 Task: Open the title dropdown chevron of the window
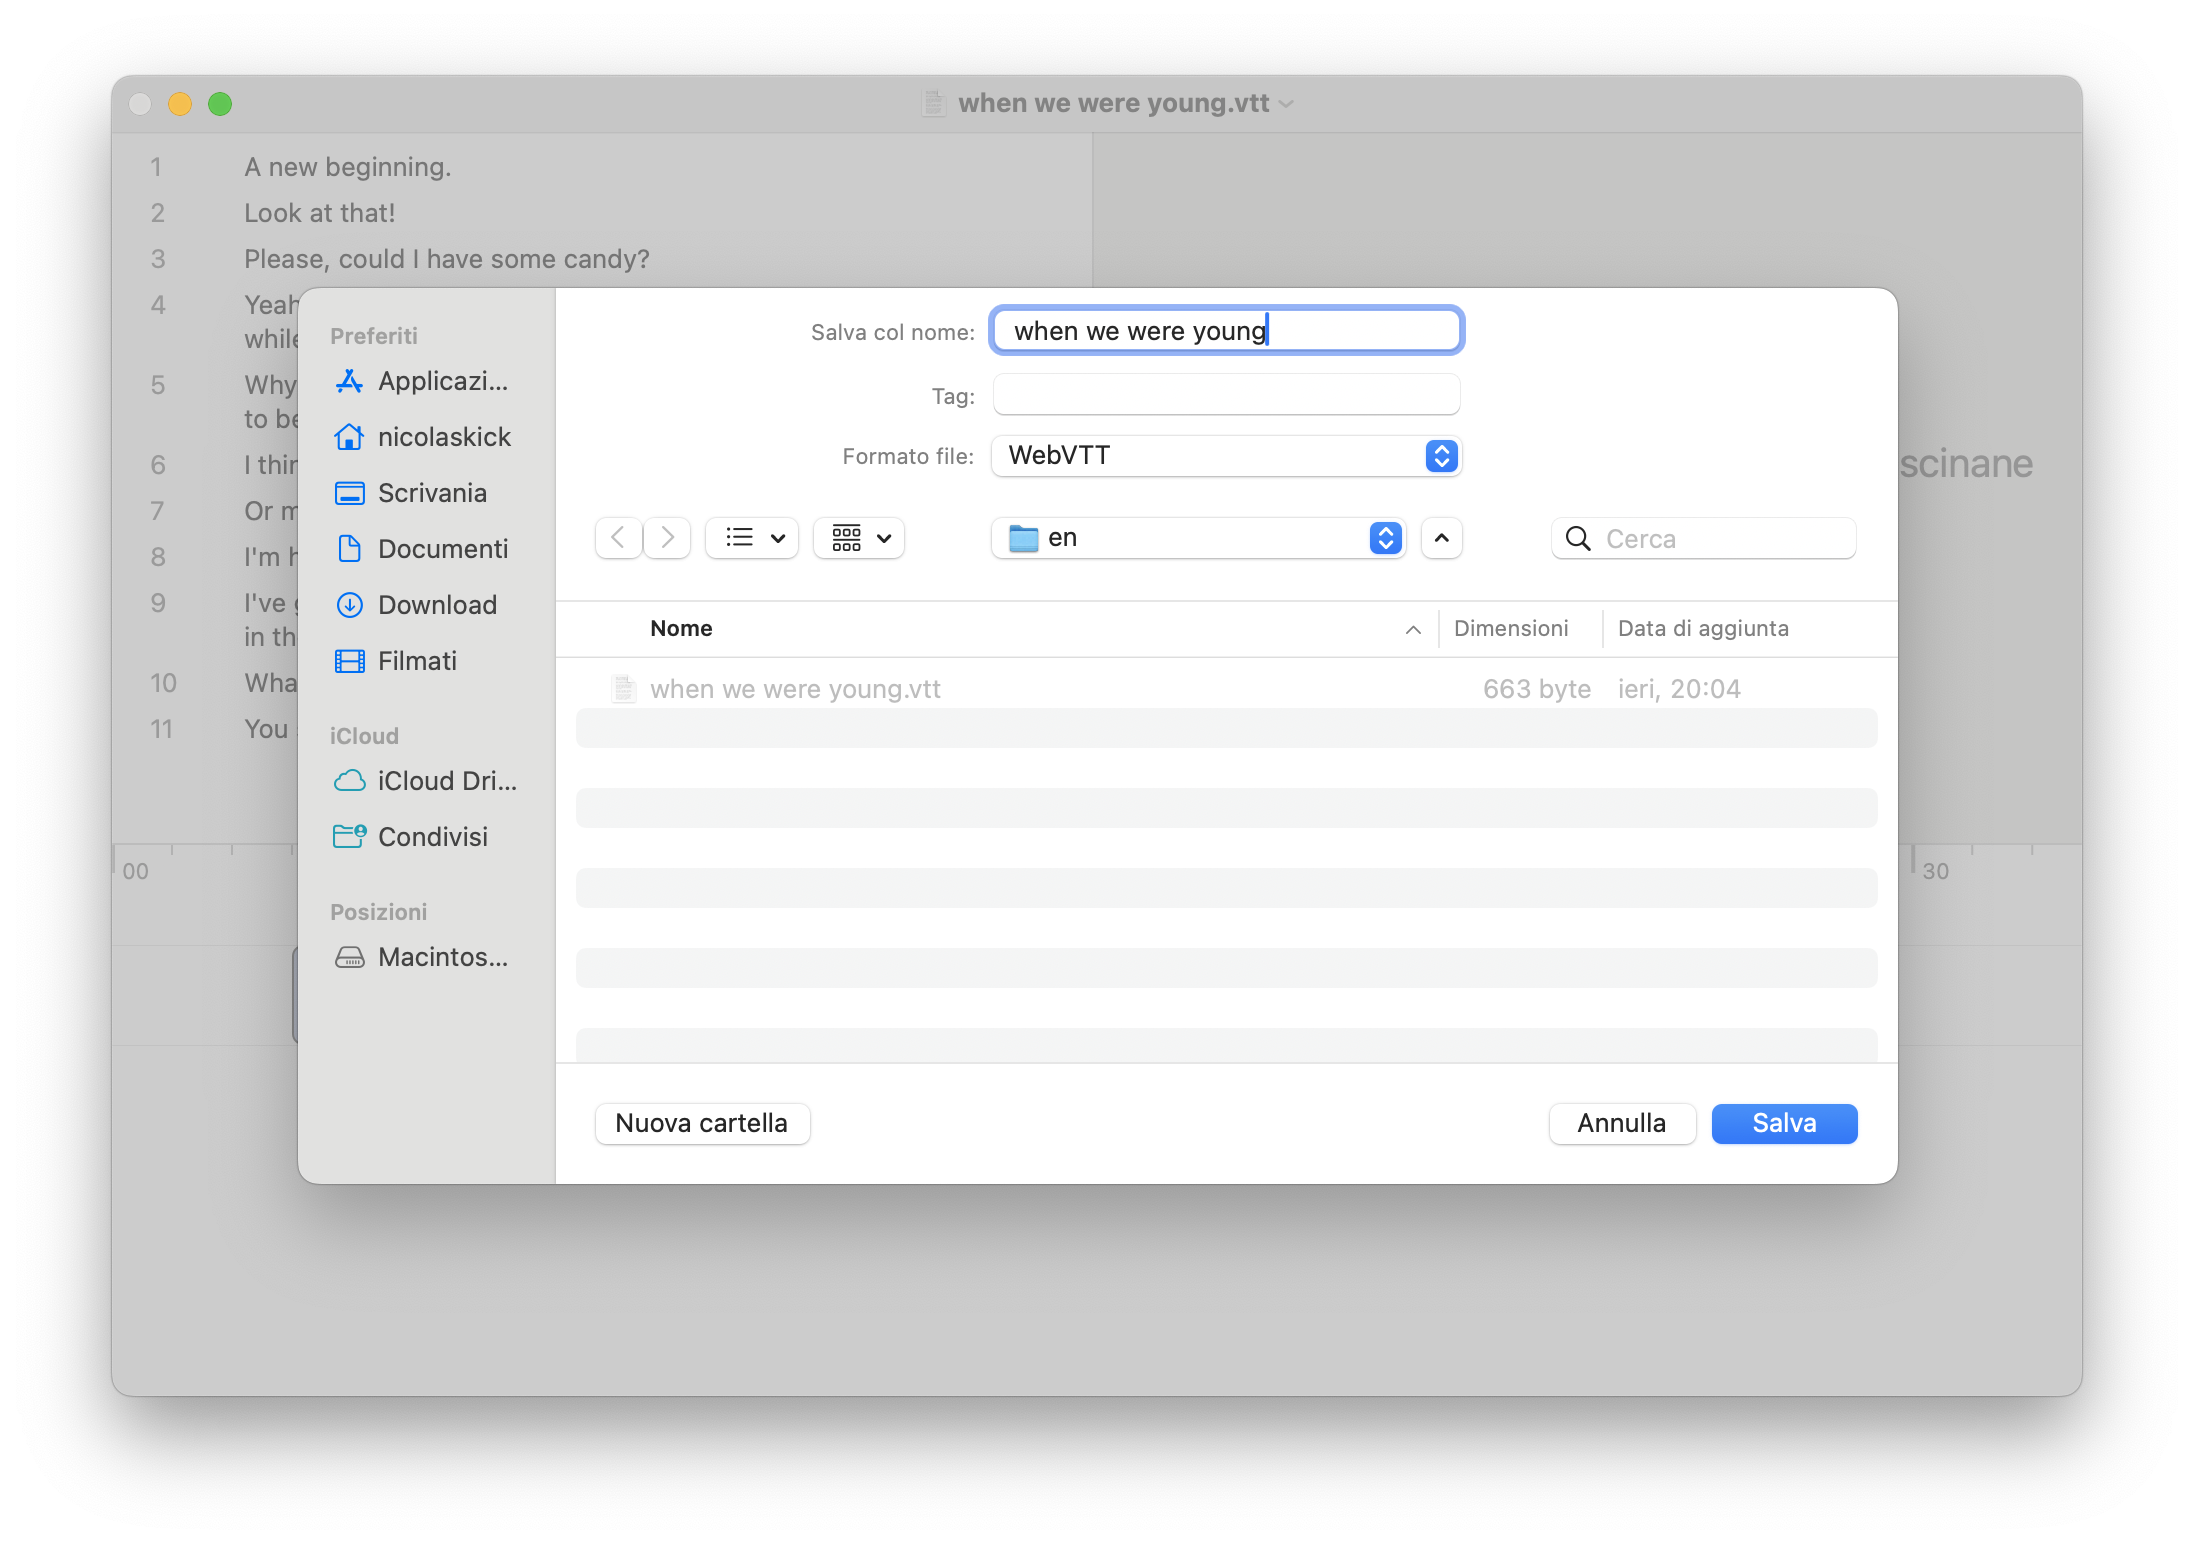pos(1287,104)
